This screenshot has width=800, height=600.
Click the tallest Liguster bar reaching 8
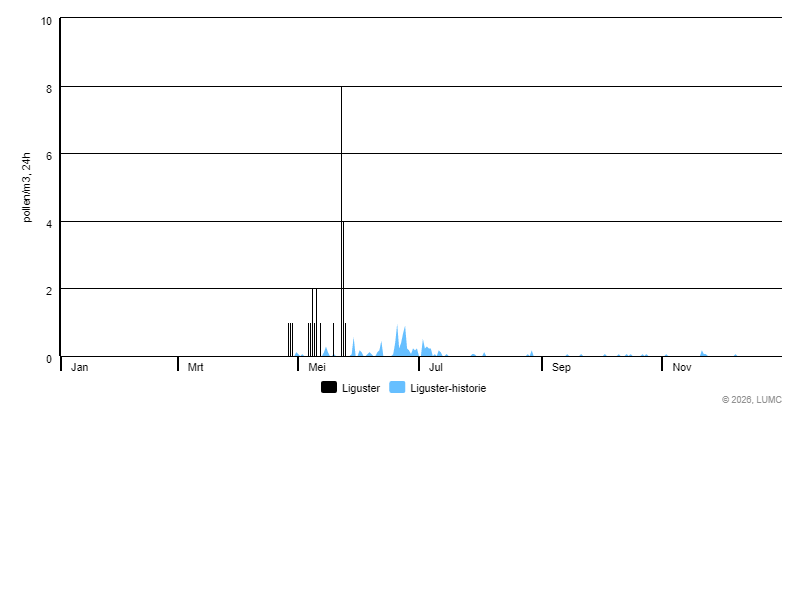pyautogui.click(x=341, y=221)
